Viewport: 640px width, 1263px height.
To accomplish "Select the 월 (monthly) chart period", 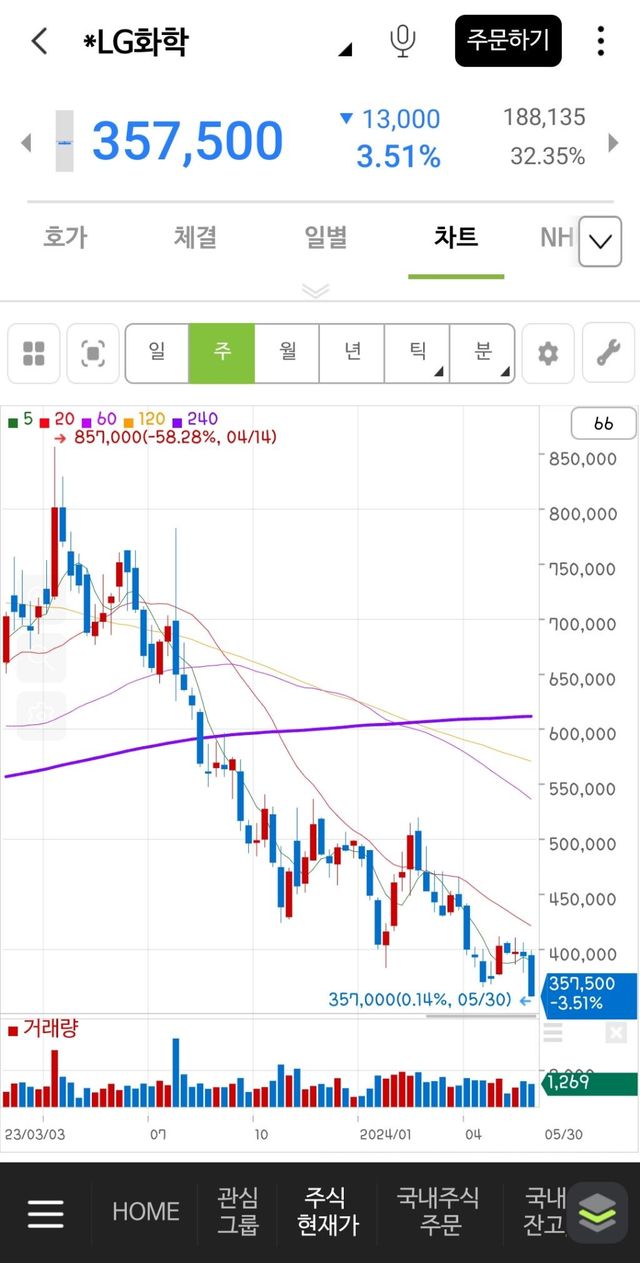I will click(x=287, y=353).
